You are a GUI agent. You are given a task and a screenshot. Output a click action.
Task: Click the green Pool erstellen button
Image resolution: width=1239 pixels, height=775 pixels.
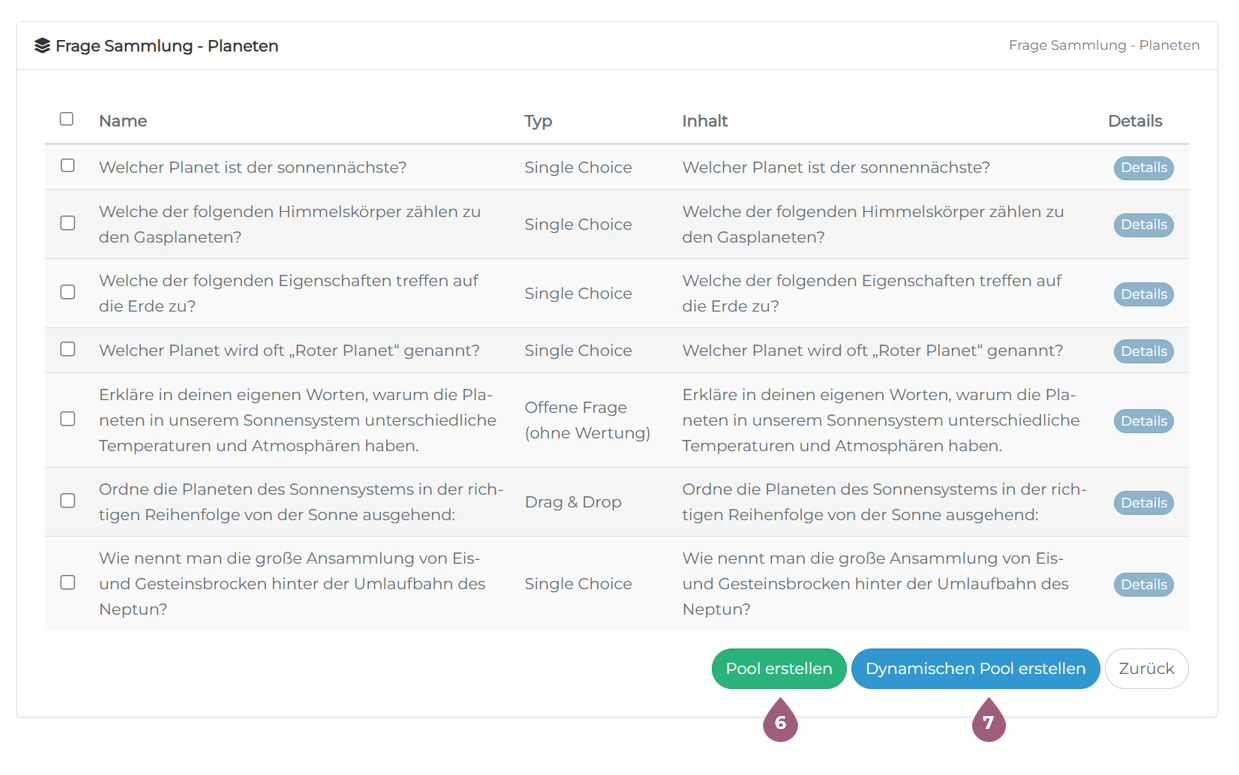(779, 669)
